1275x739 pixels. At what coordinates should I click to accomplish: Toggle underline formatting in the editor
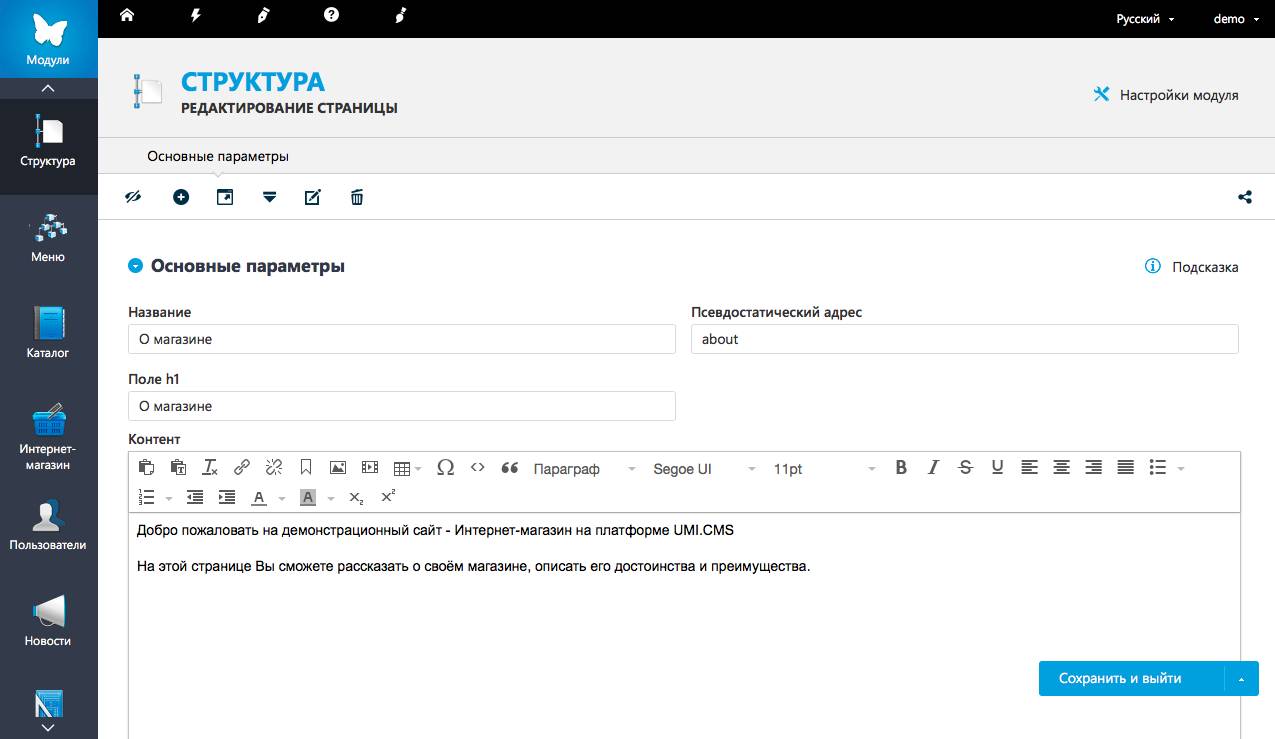point(997,468)
